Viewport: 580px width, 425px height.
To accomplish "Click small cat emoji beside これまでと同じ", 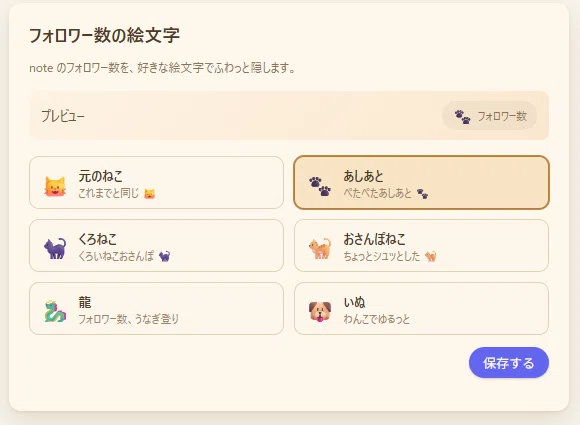I will (149, 193).
